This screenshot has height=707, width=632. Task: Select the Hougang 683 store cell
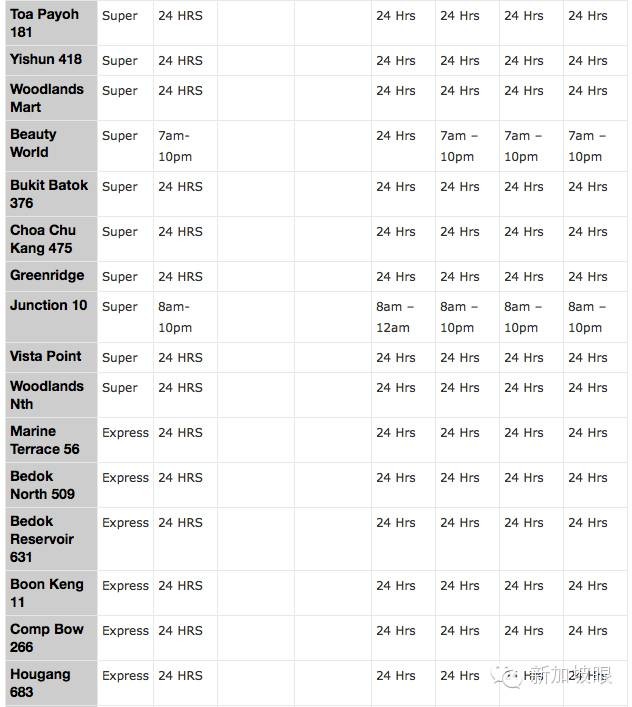click(x=40, y=683)
